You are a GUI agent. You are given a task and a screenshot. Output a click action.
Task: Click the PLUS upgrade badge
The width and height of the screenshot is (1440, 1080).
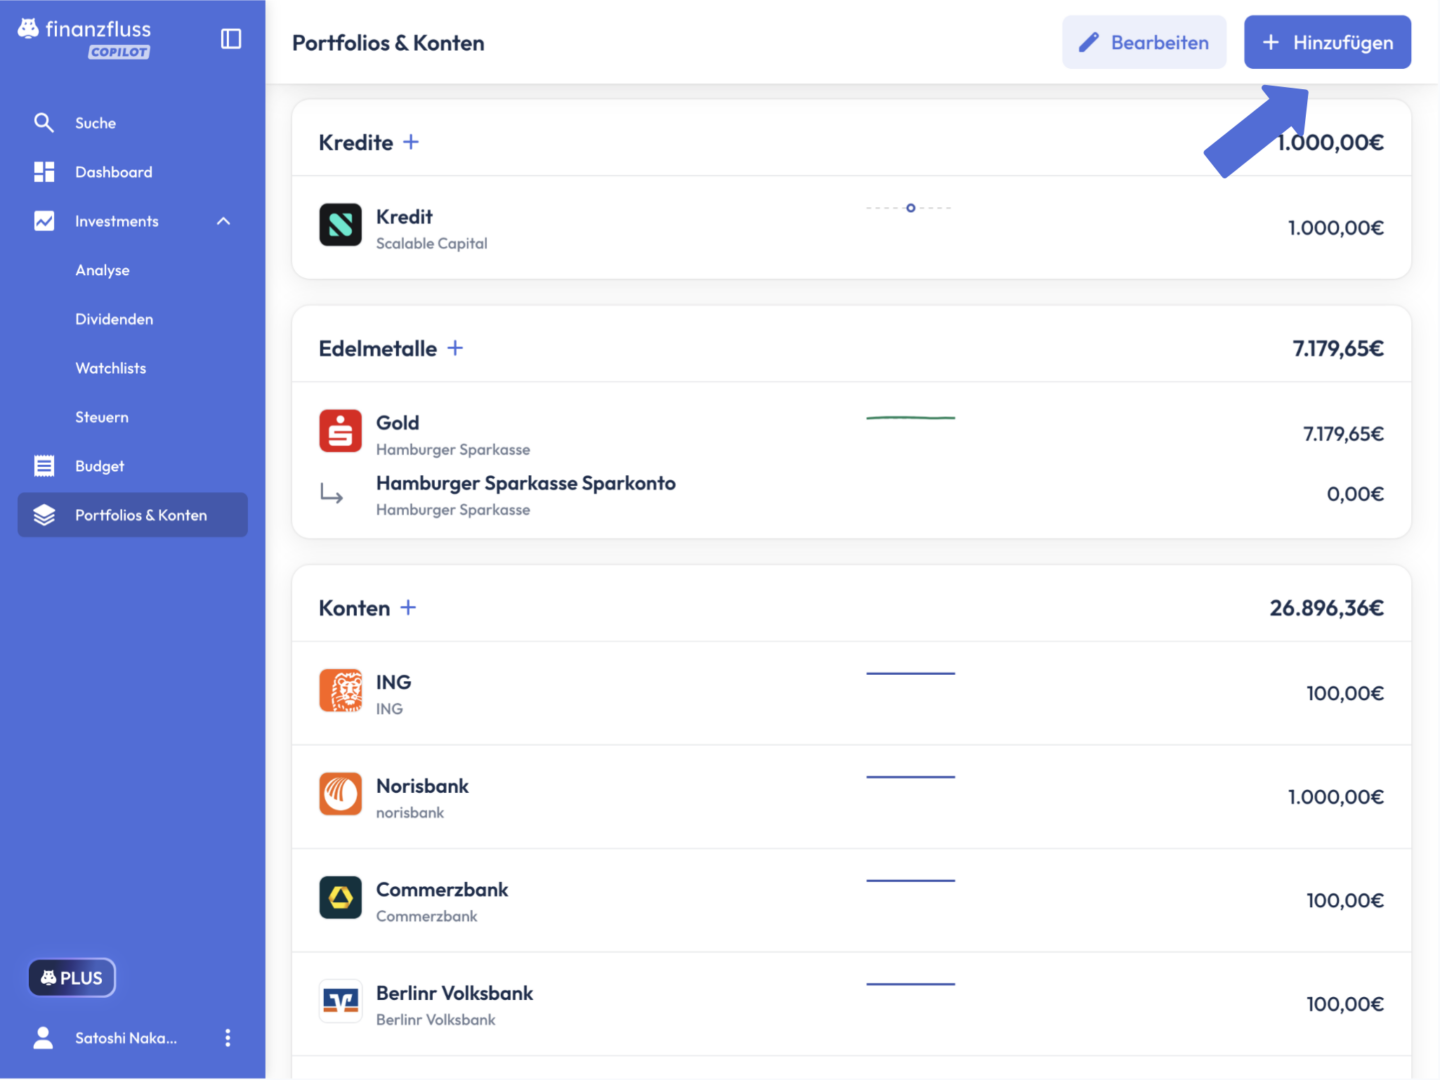pyautogui.click(x=72, y=978)
